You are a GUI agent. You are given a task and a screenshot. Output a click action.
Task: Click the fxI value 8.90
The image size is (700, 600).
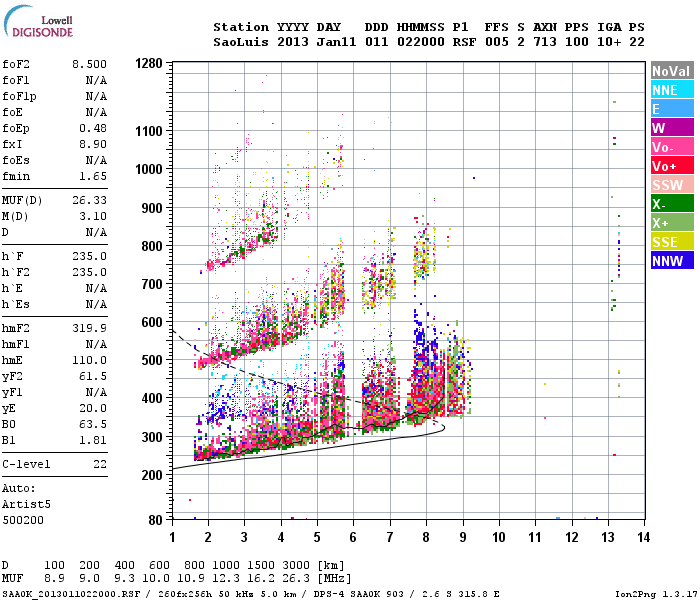coord(93,144)
